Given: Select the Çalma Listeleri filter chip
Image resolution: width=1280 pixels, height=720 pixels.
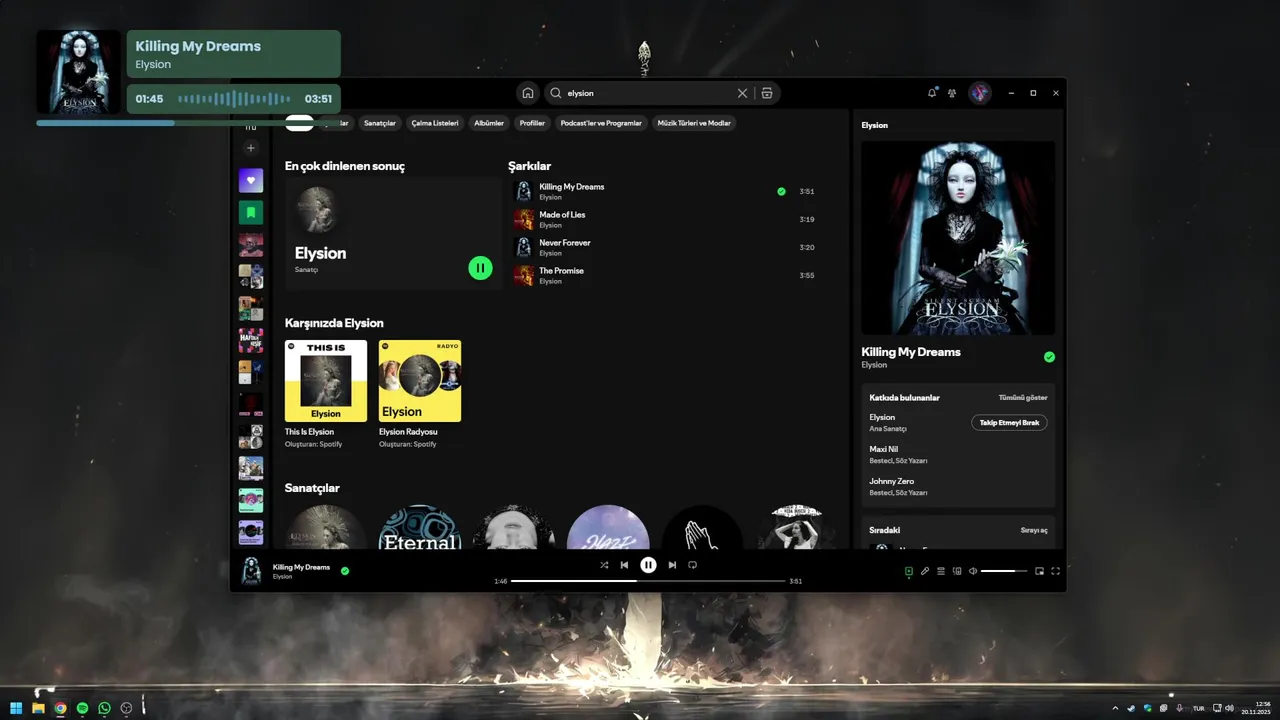Looking at the screenshot, I should (x=435, y=123).
